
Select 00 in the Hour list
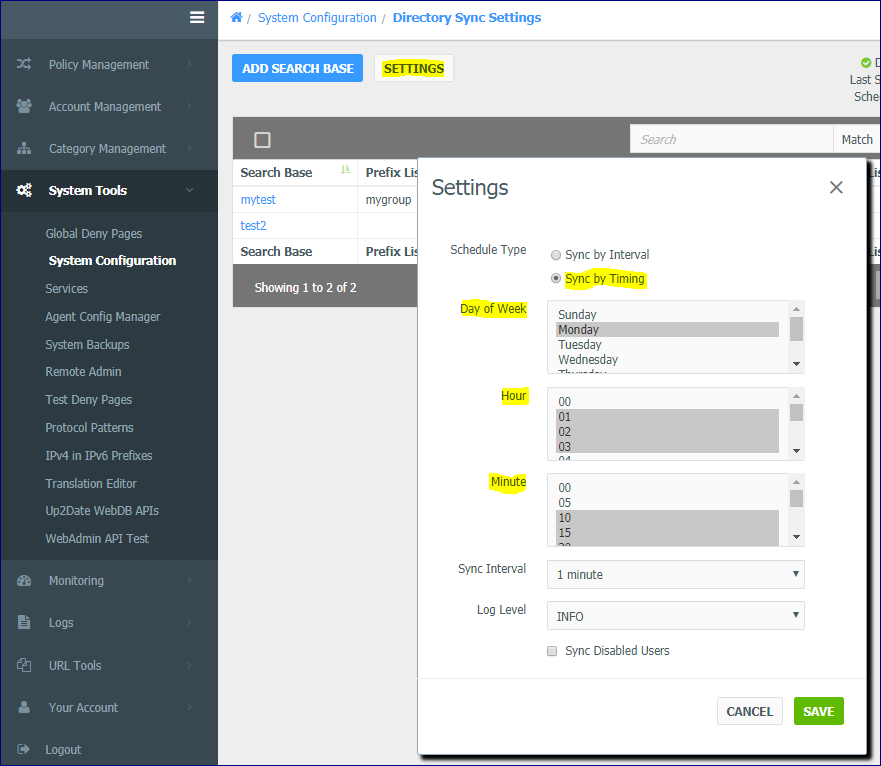667,401
